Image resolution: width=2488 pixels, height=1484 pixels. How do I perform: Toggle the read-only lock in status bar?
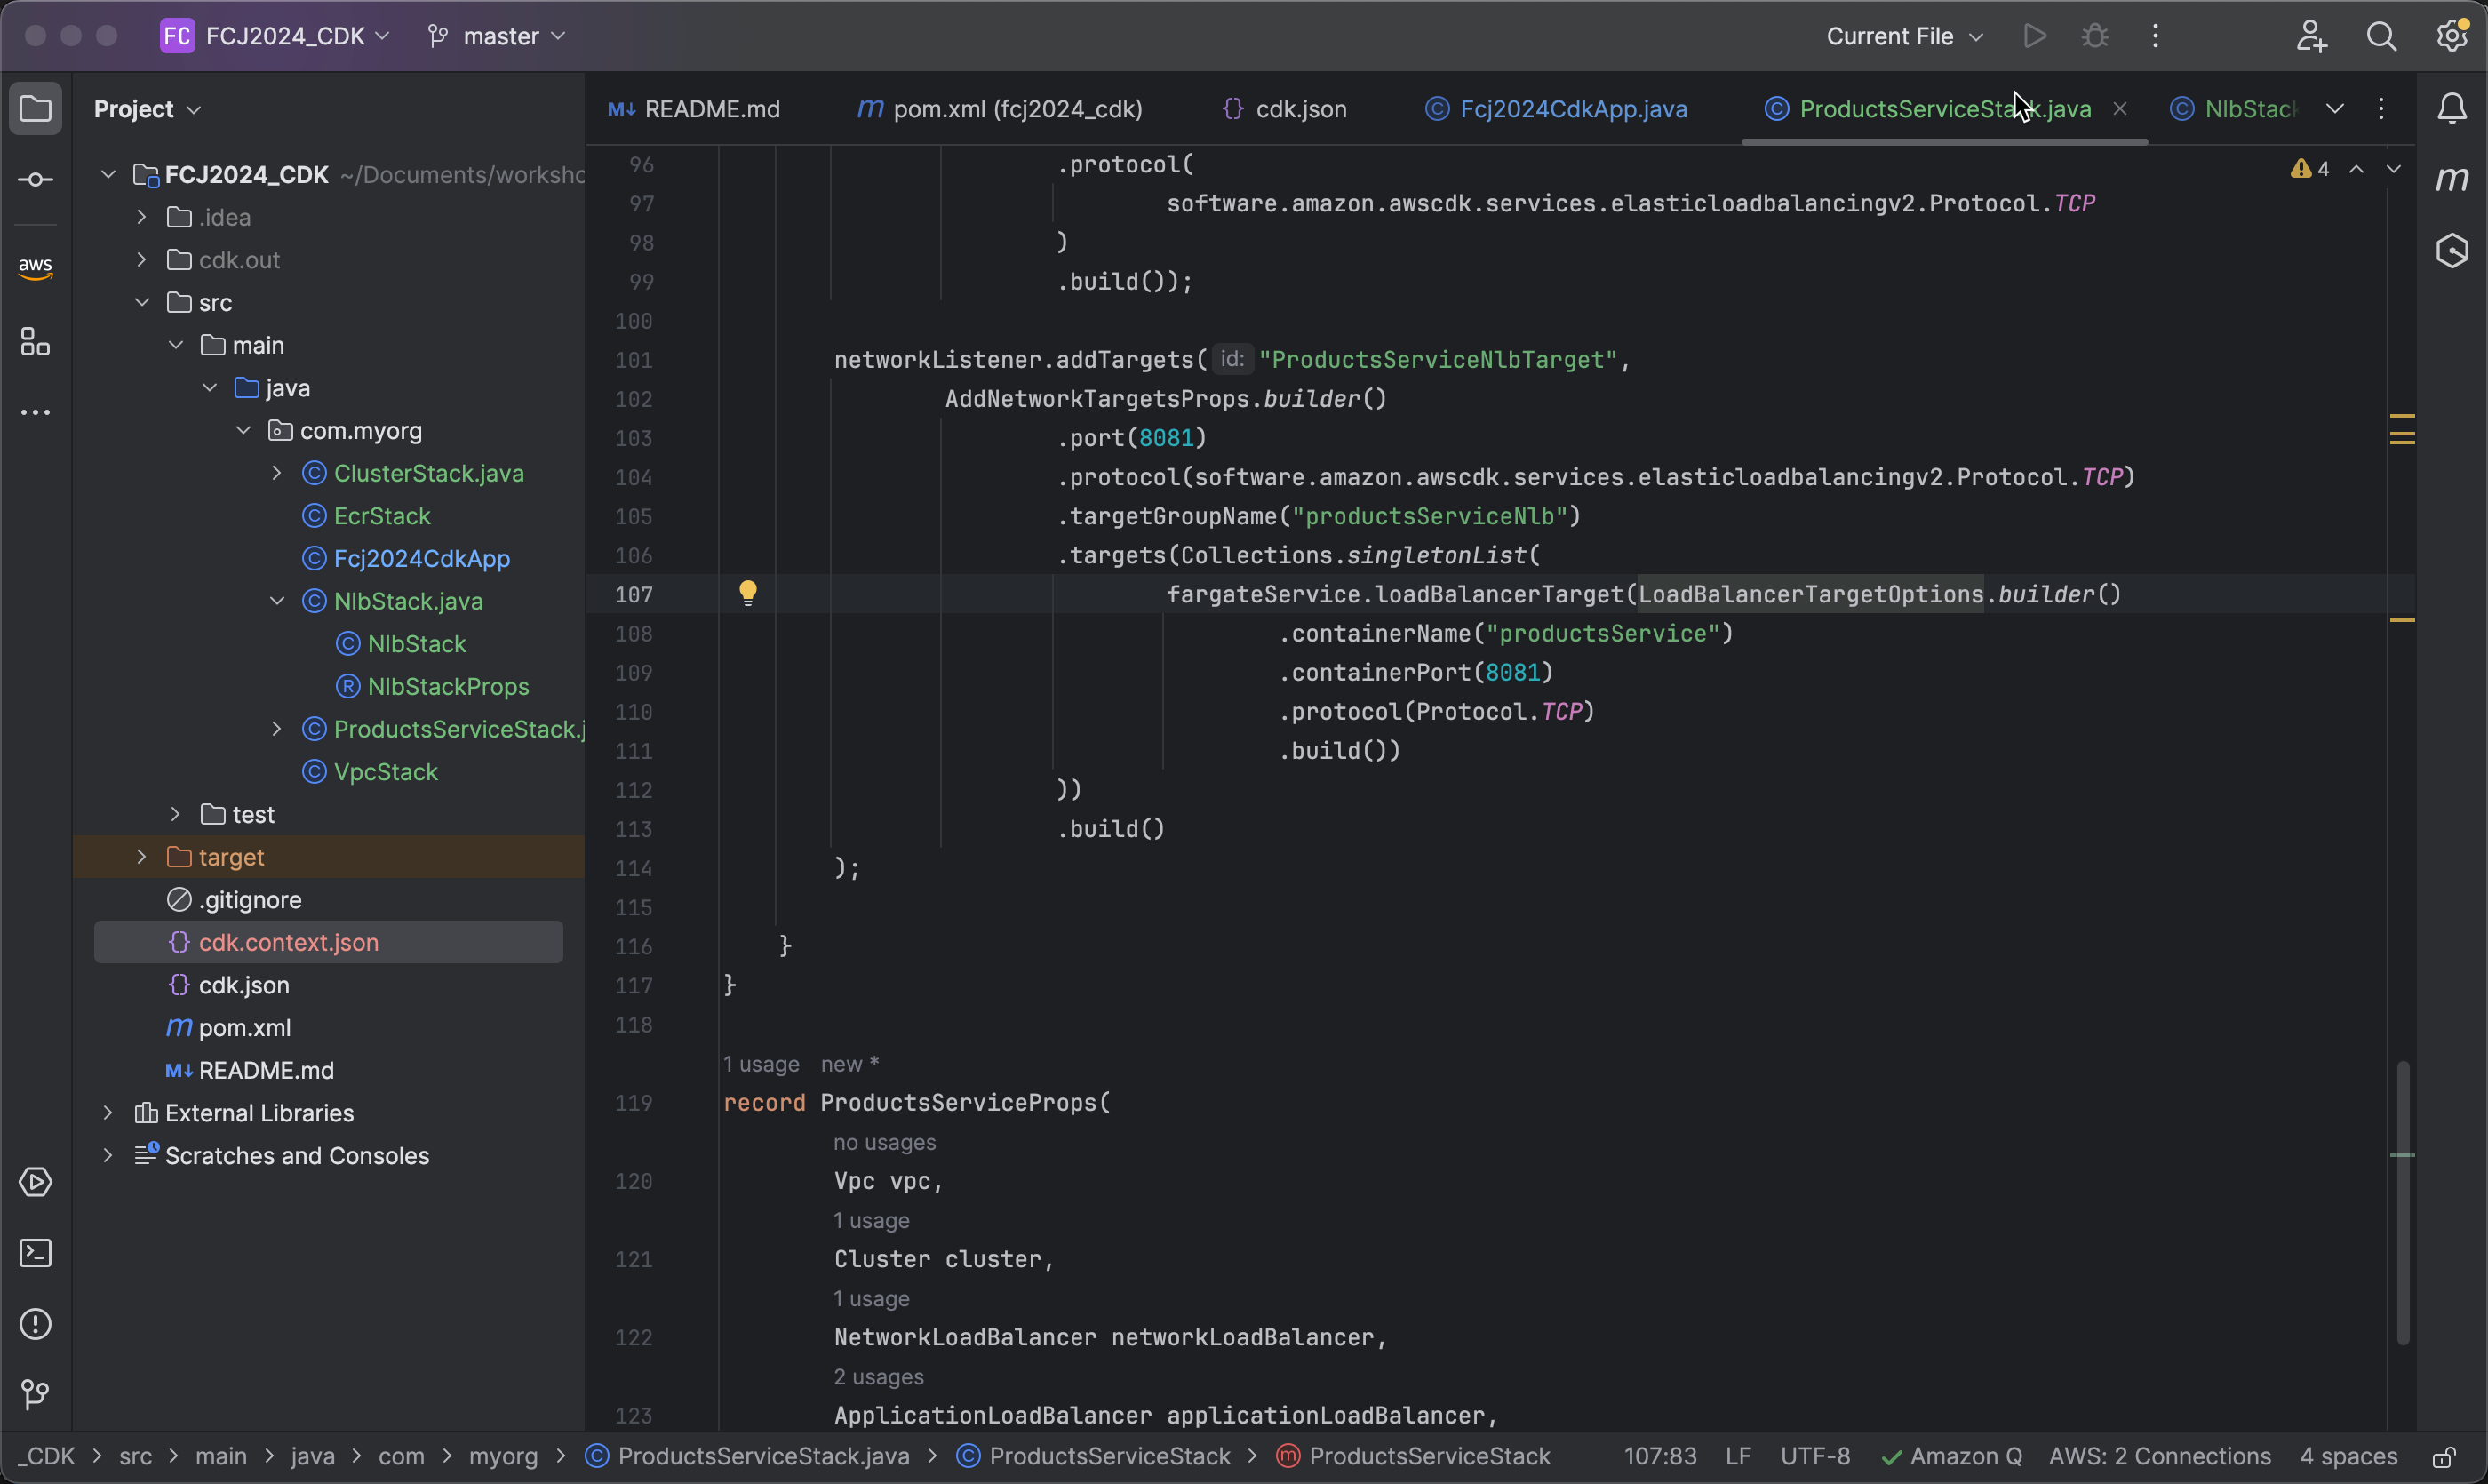[2444, 1457]
